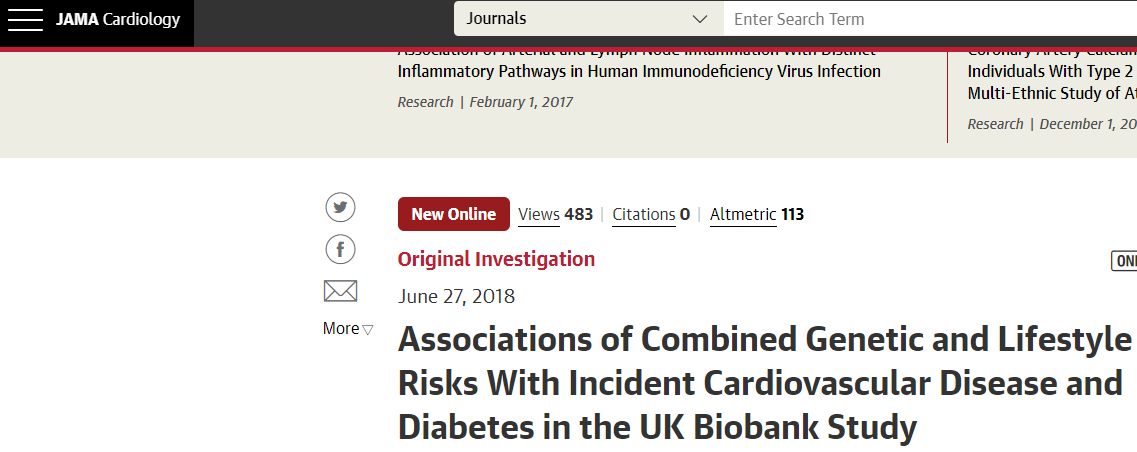Open the hamburger navigation menu

(x=25, y=20)
